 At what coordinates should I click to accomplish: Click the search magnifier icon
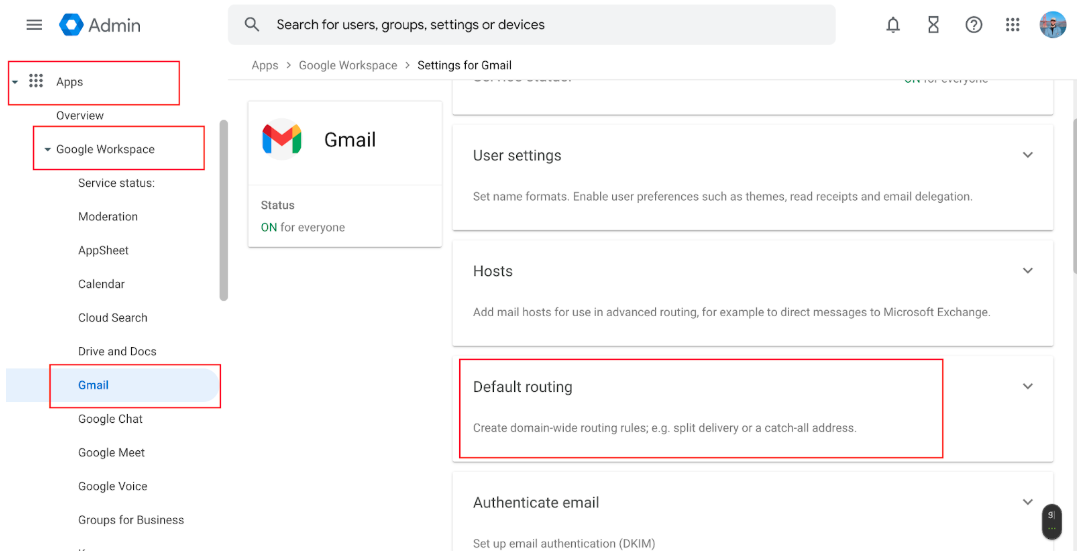[252, 25]
